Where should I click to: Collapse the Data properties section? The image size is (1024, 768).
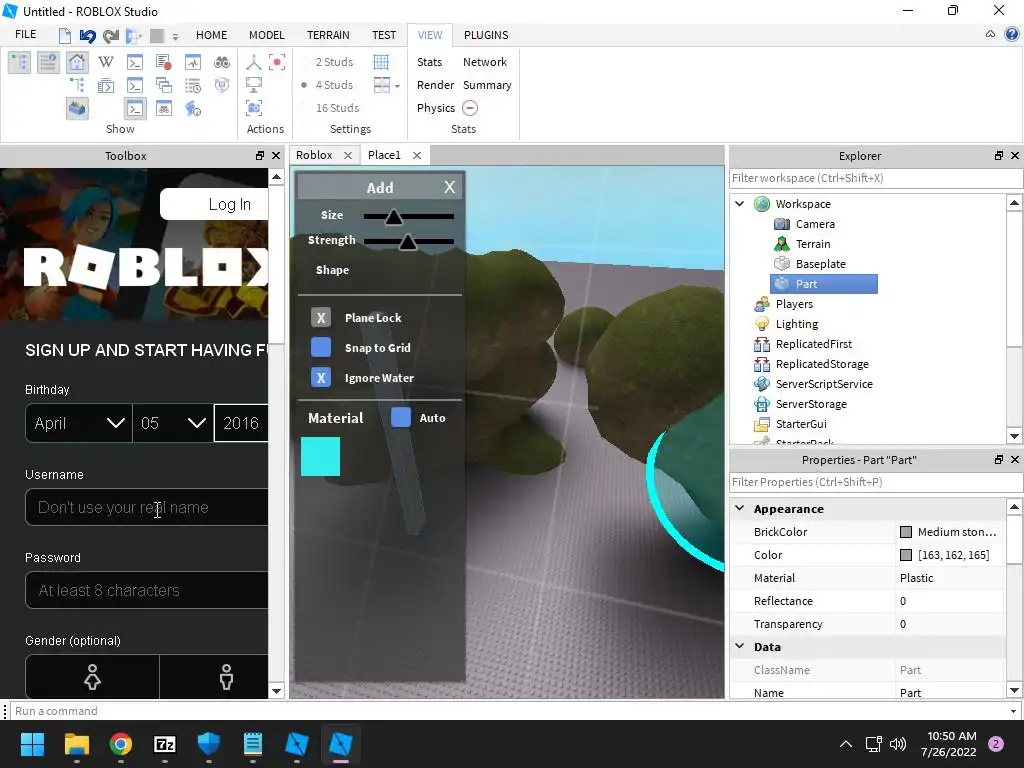[740, 646]
